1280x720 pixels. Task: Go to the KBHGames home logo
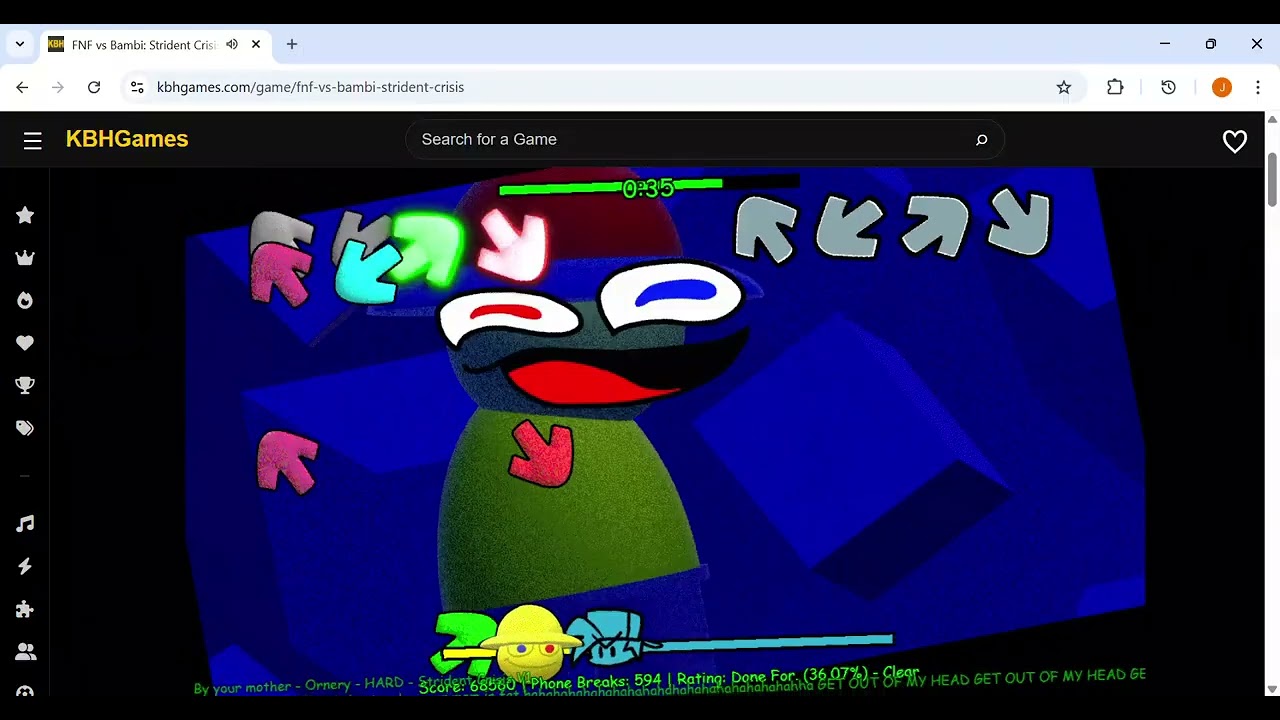pyautogui.click(x=127, y=139)
